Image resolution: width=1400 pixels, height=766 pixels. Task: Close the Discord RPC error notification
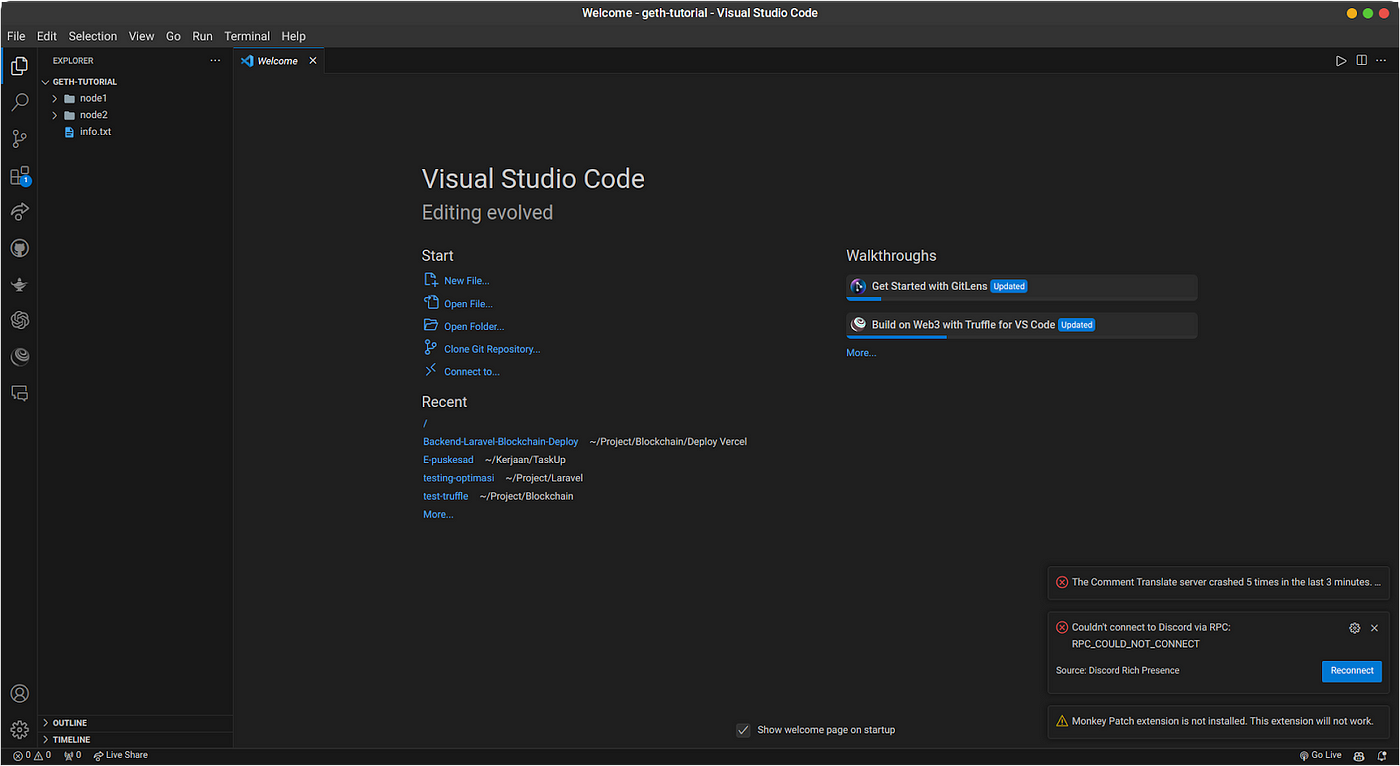click(x=1374, y=628)
